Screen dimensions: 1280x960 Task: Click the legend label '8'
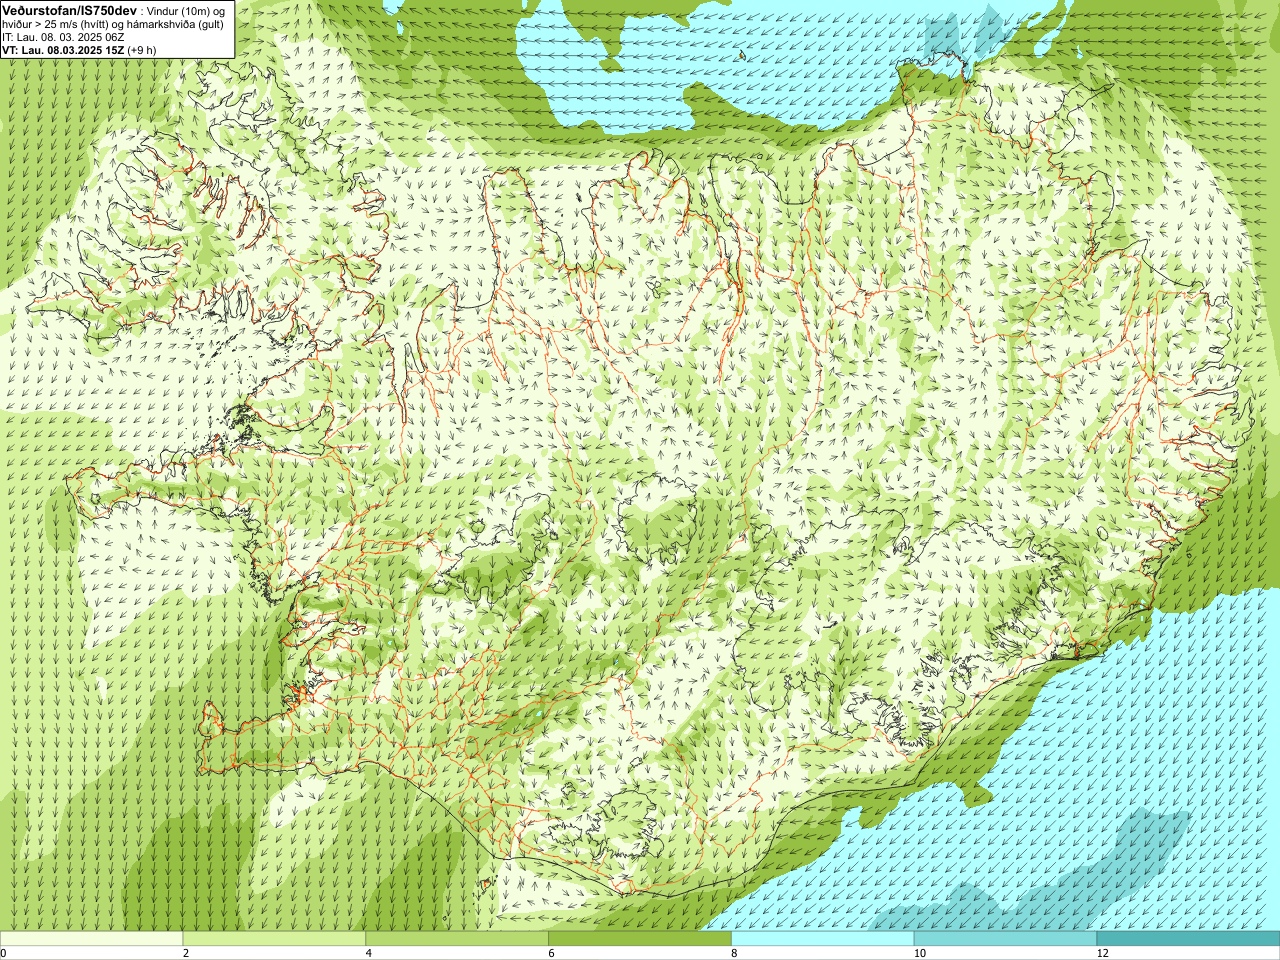click(734, 954)
